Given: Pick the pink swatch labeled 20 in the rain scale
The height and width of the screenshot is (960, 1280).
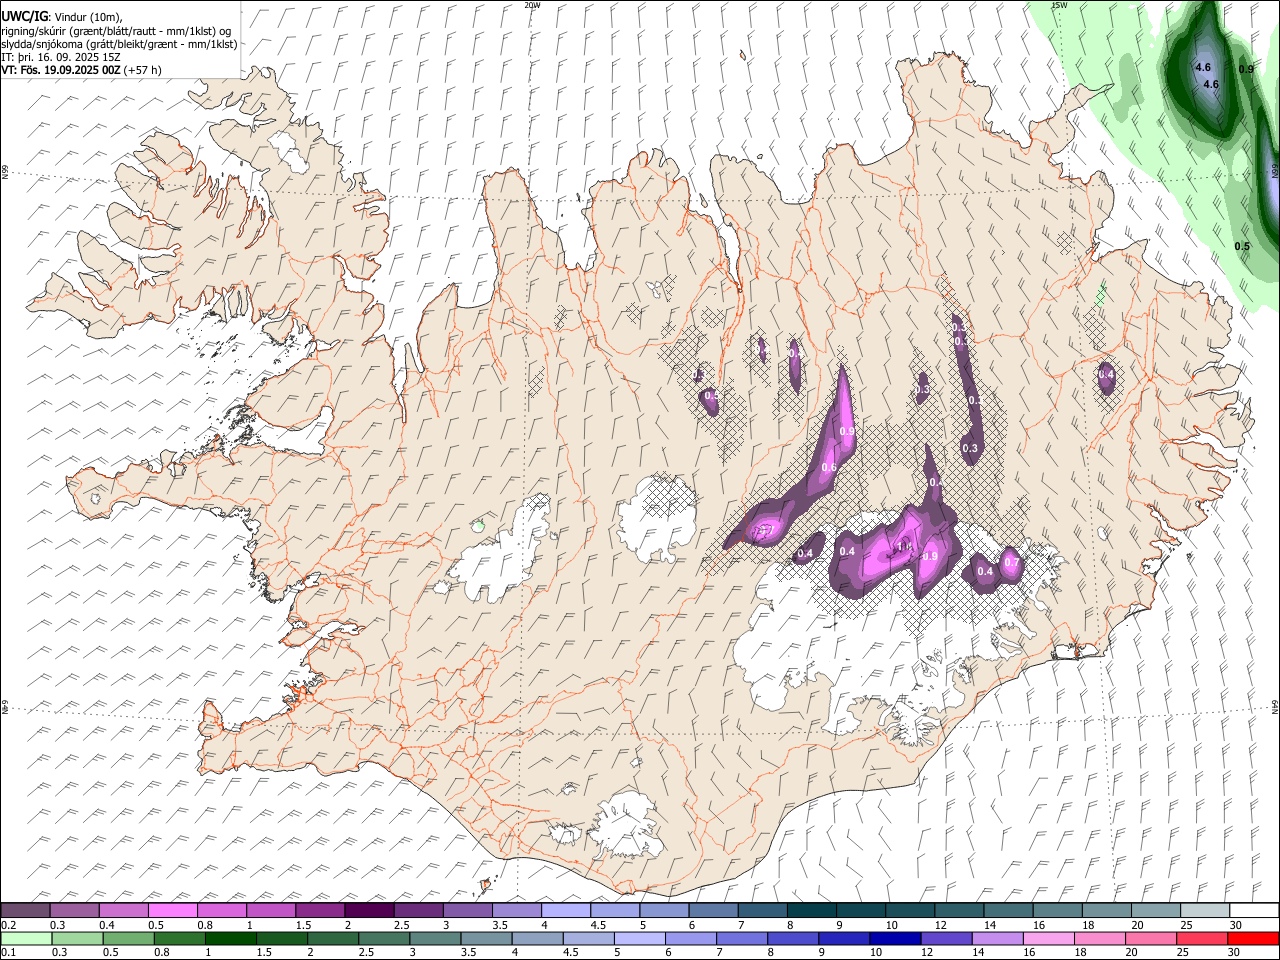Looking at the screenshot, I should [1151, 938].
